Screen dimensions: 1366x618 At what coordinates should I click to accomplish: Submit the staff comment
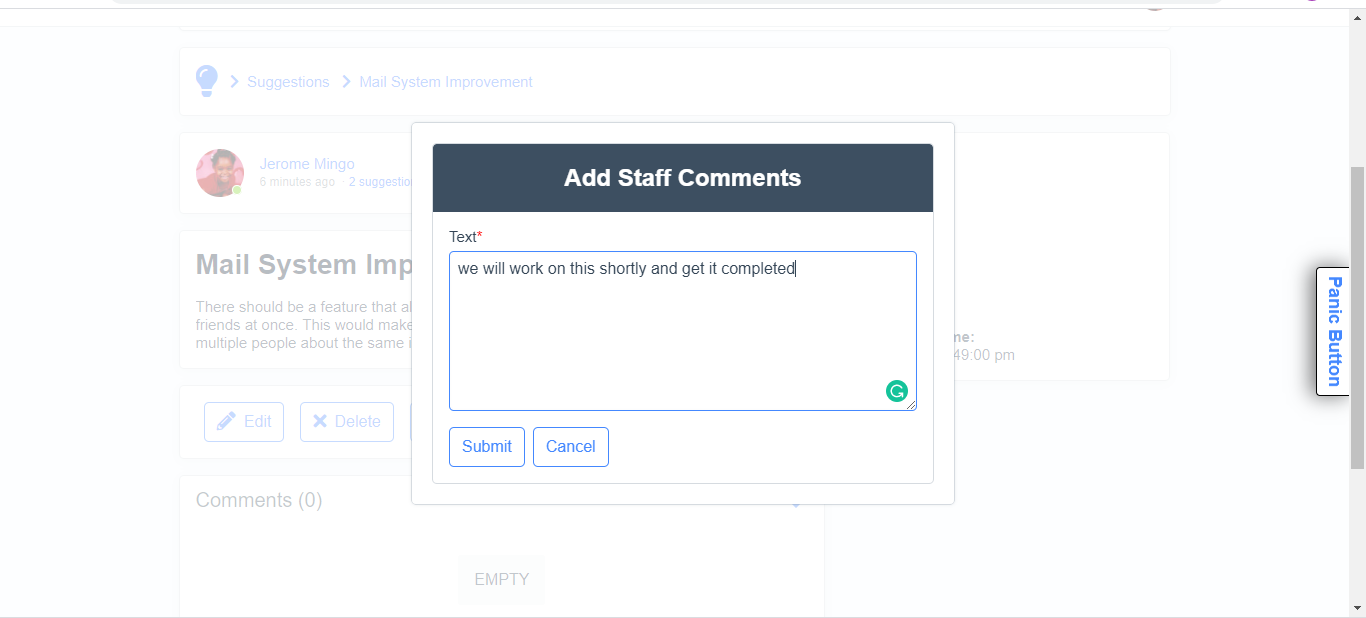coord(487,447)
